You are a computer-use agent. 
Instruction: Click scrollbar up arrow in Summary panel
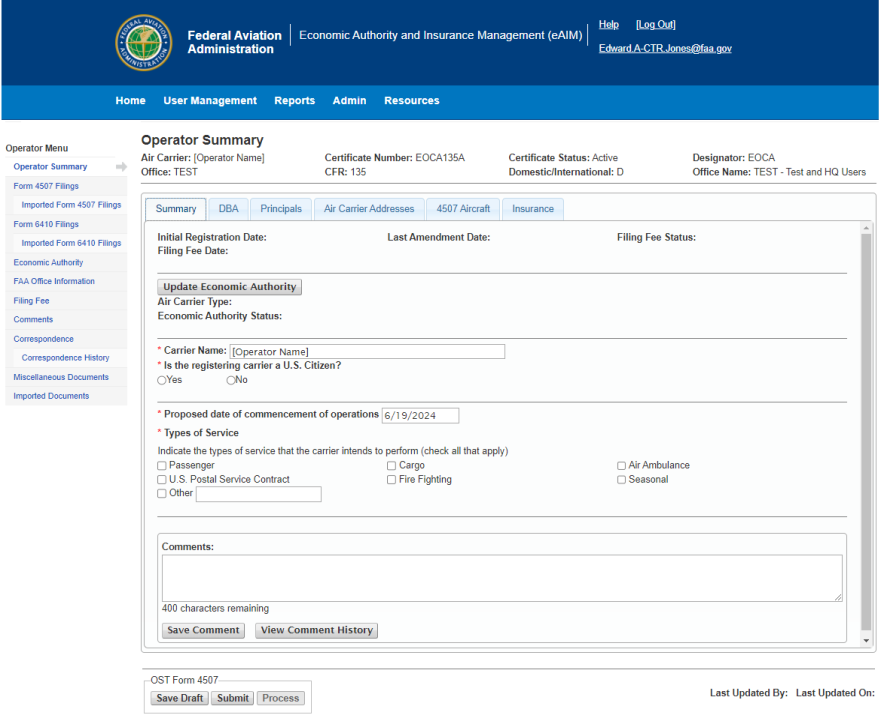pos(866,228)
